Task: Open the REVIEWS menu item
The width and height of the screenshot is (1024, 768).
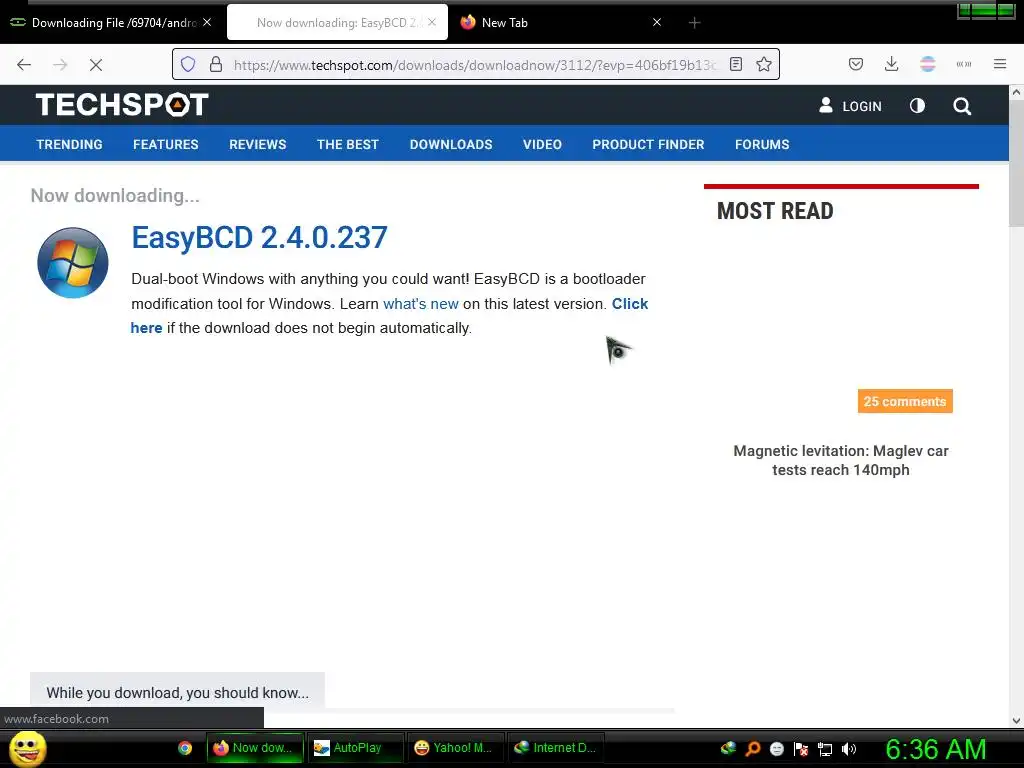Action: (x=257, y=144)
